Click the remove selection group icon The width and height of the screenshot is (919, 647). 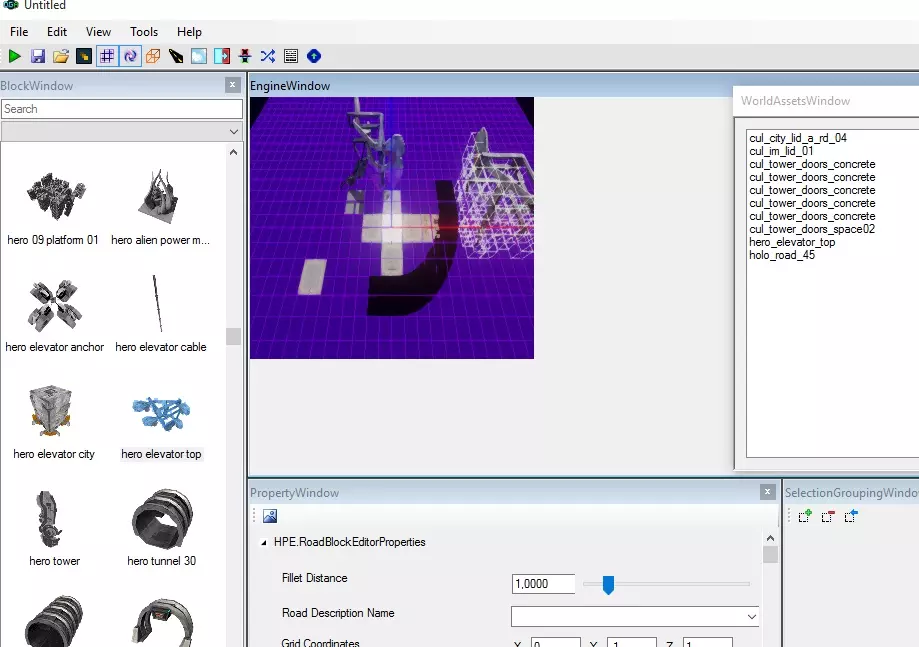pos(828,516)
